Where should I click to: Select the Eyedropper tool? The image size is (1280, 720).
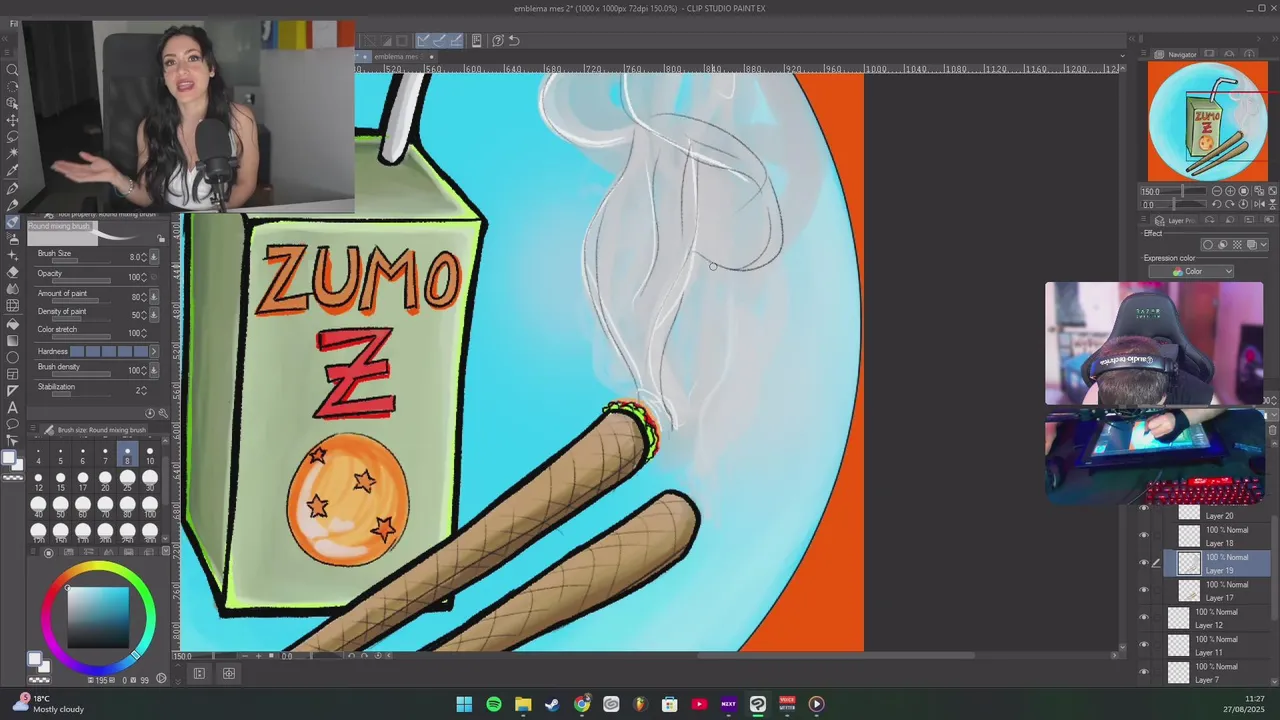pos(12,171)
